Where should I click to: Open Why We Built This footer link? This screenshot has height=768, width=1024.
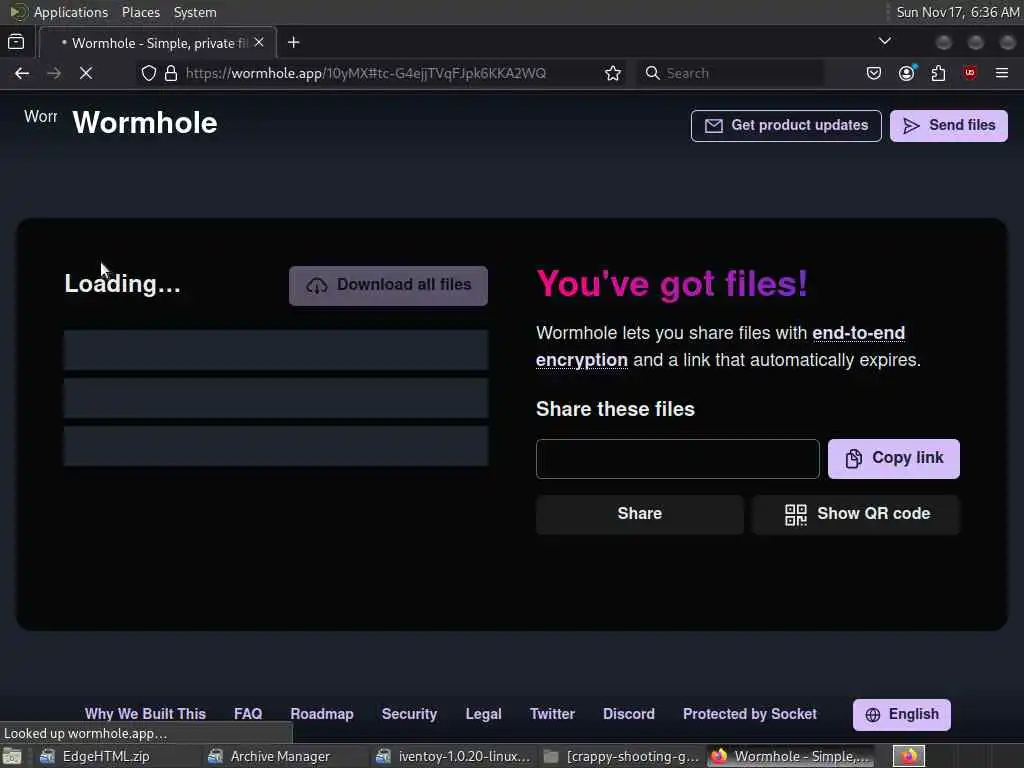pos(145,714)
